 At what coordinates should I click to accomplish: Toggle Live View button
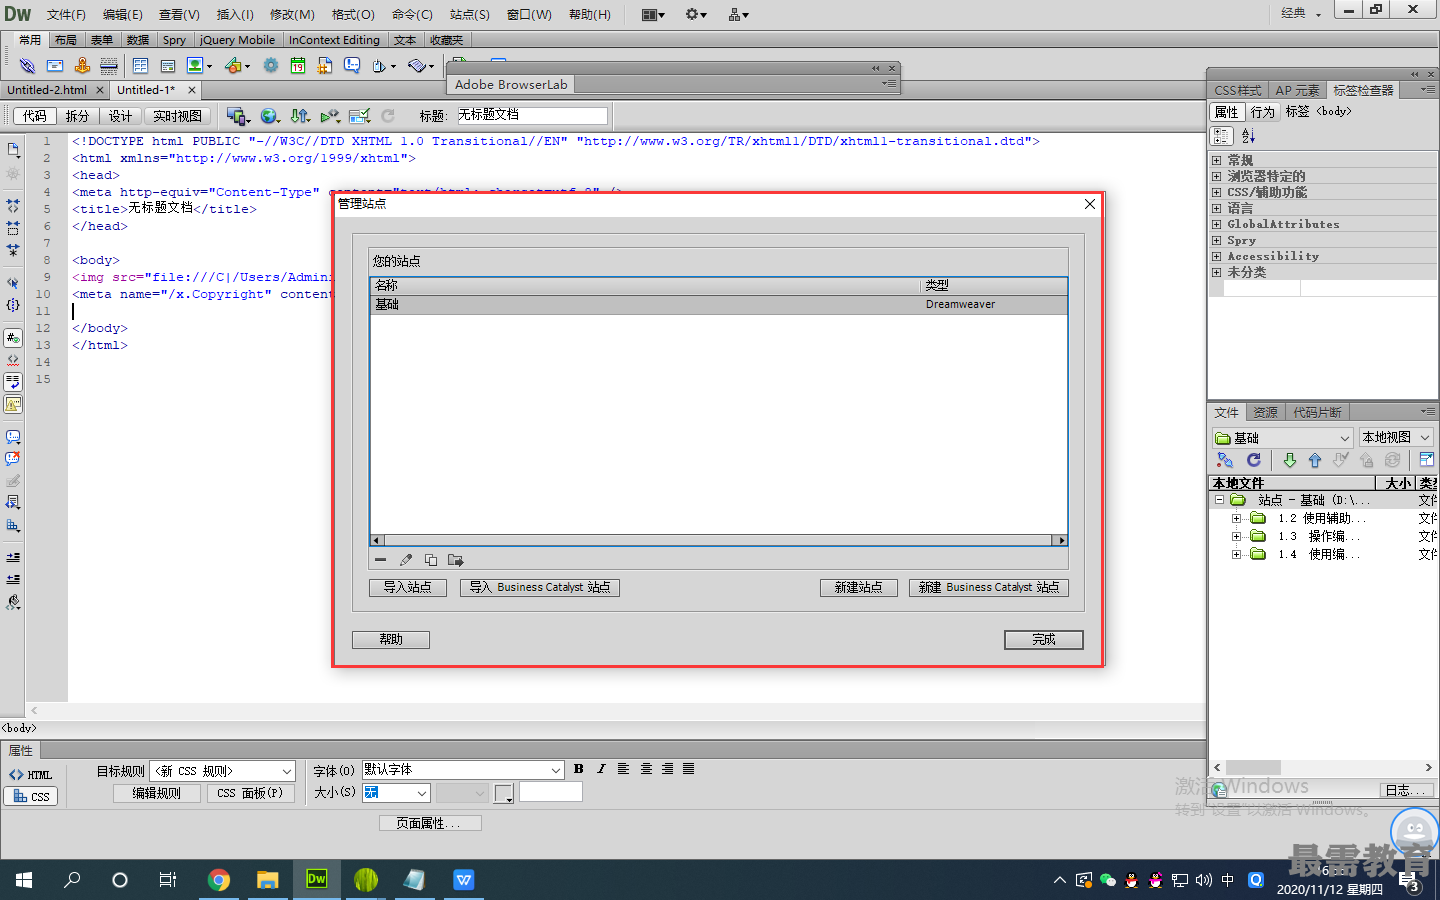pyautogui.click(x=177, y=116)
